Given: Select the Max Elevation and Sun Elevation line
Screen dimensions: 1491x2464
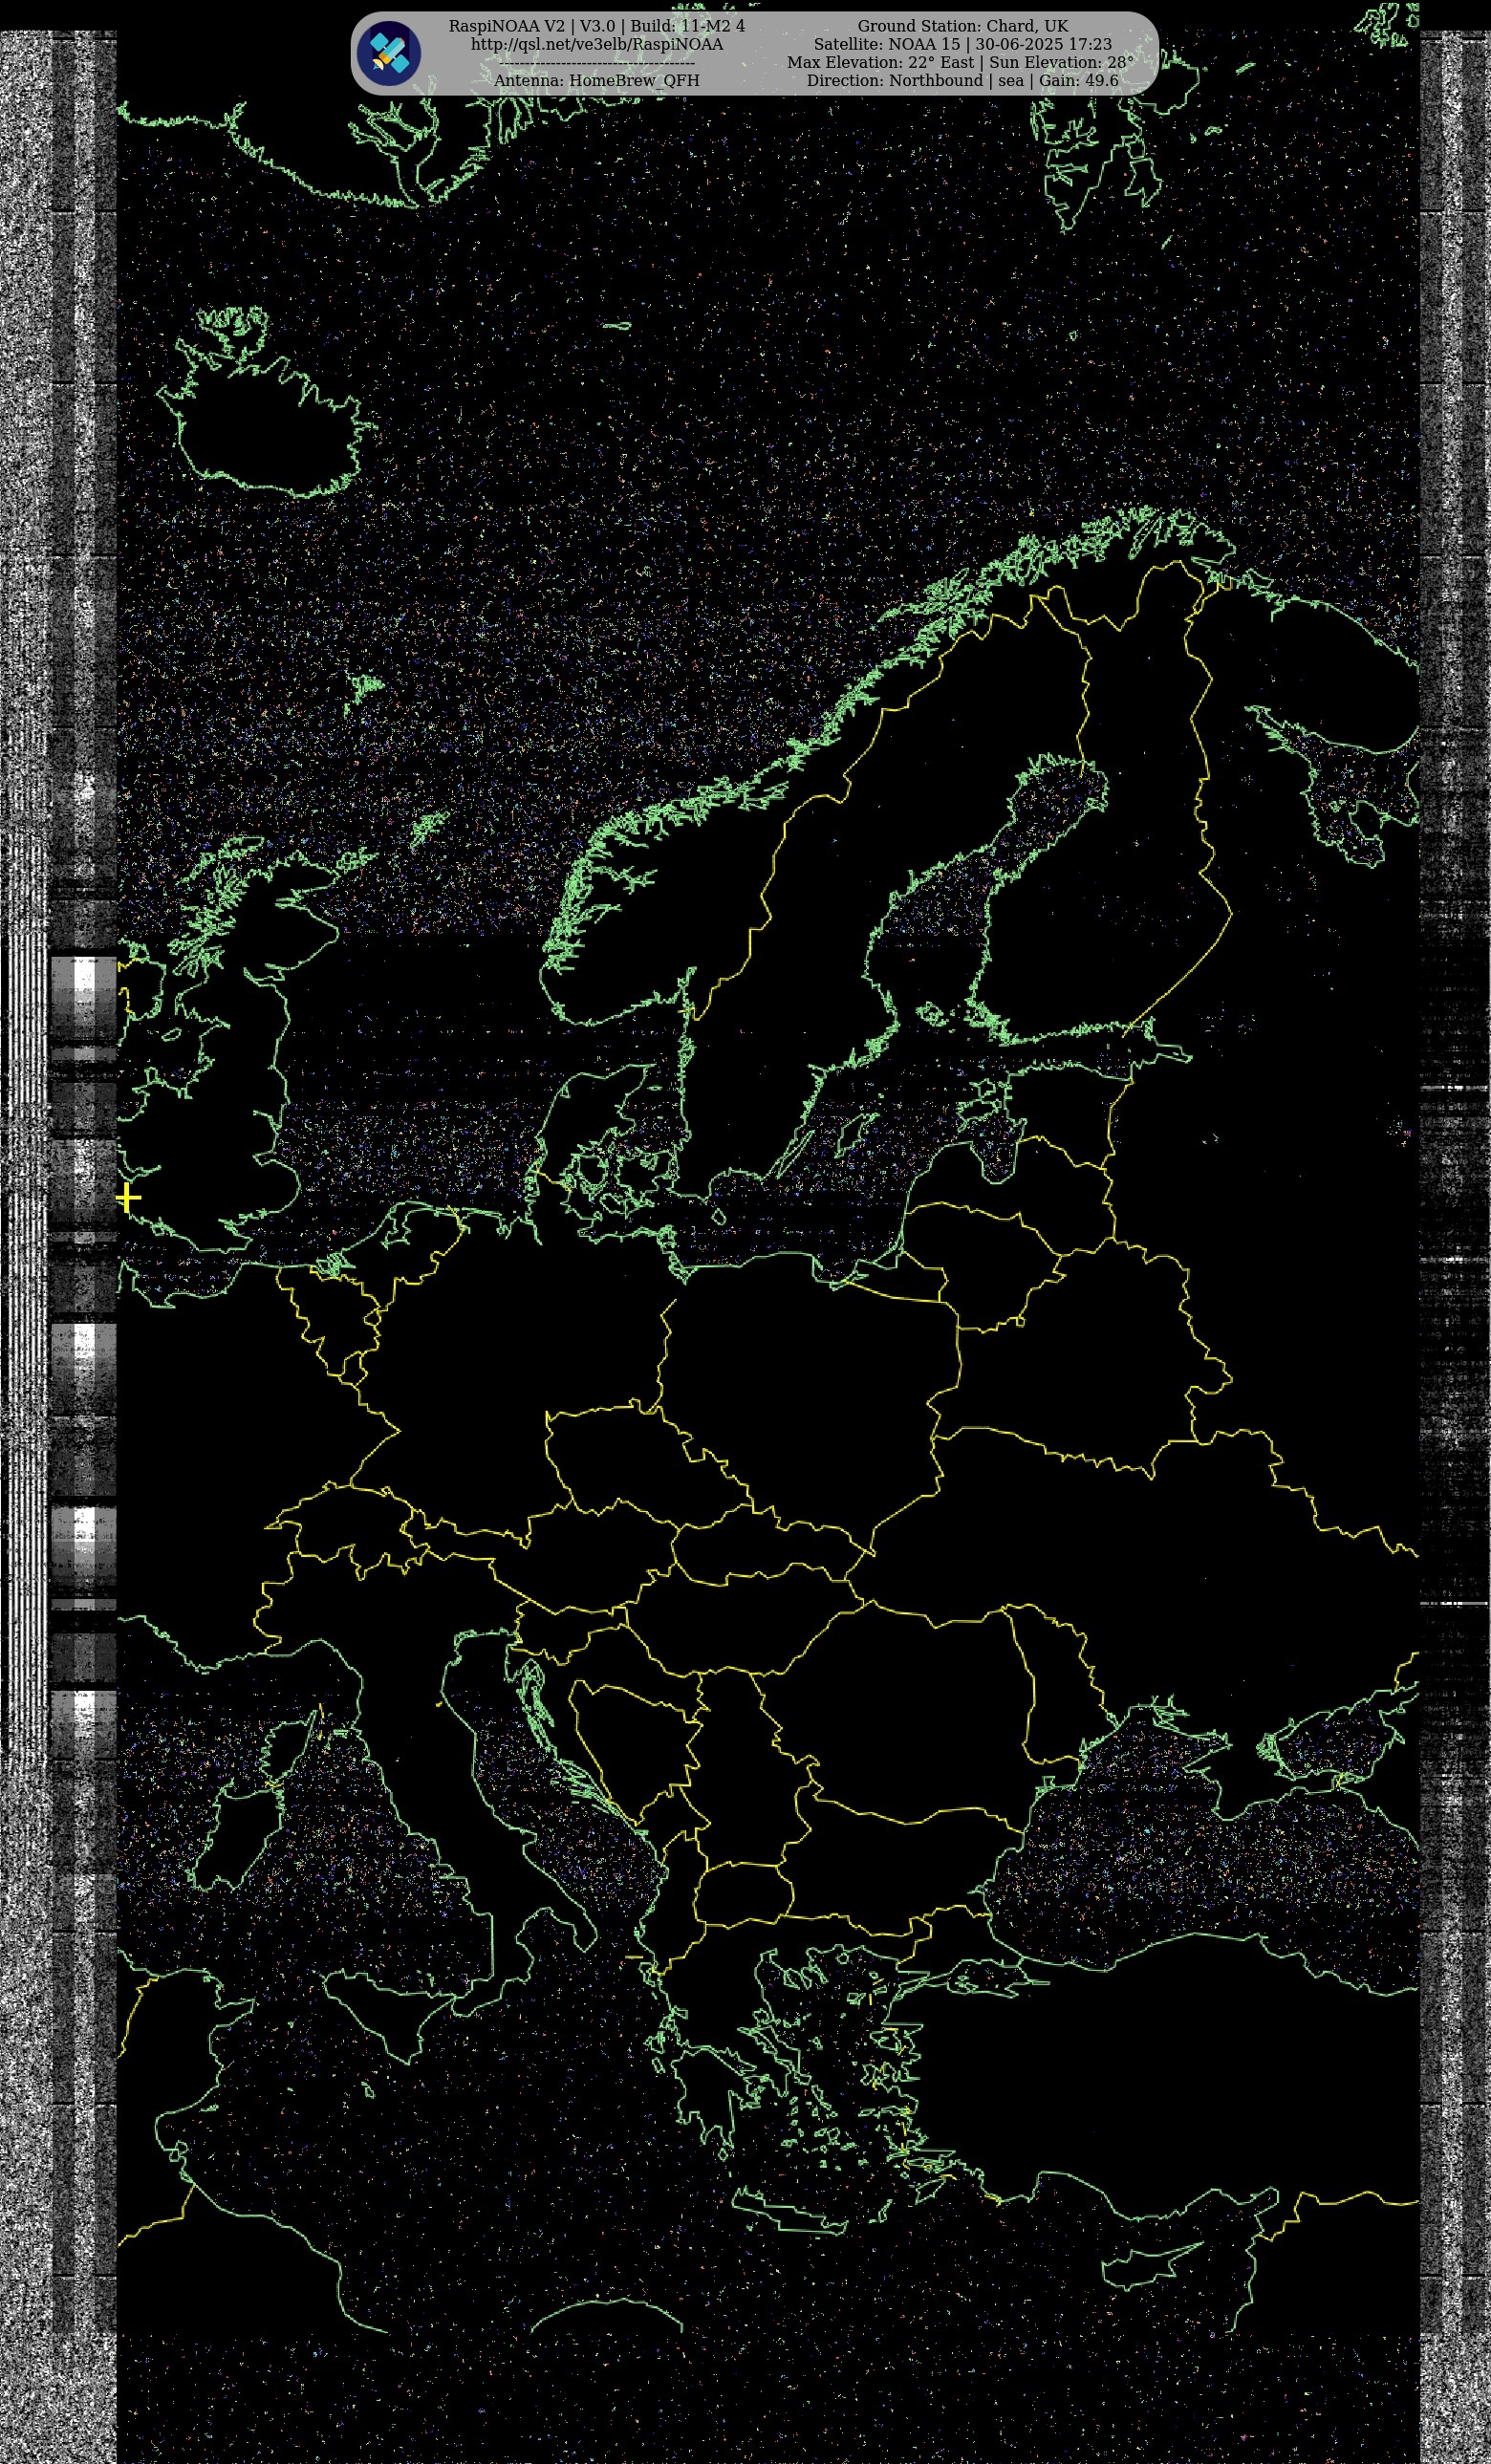Looking at the screenshot, I should (960, 63).
